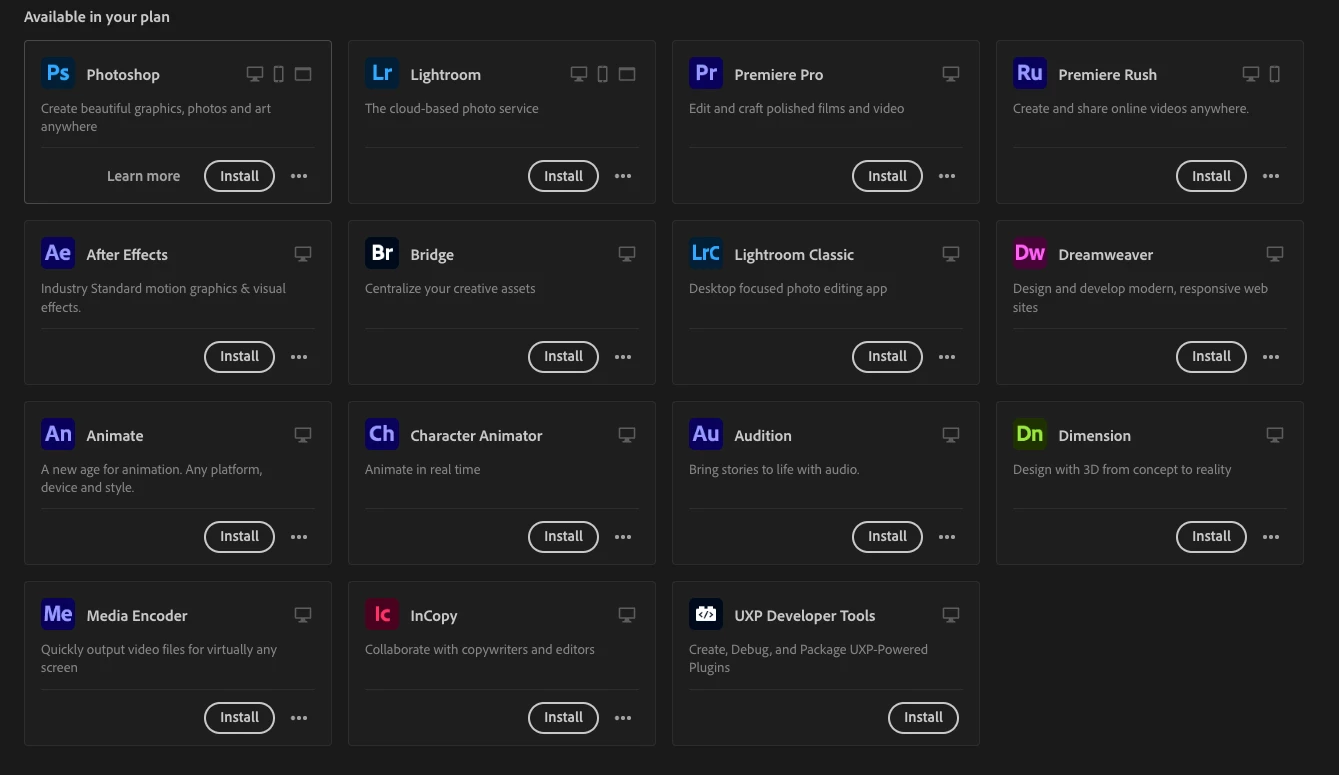Click Dreamweaver's desktop platform icon

click(x=1275, y=254)
